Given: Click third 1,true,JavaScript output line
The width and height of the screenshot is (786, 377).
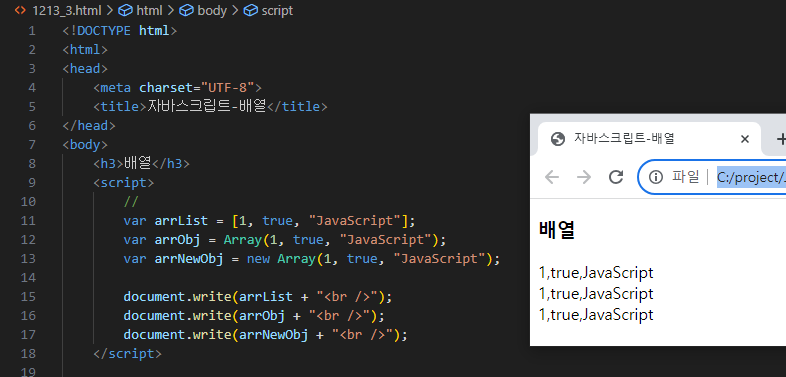Looking at the screenshot, I should click(x=596, y=315).
